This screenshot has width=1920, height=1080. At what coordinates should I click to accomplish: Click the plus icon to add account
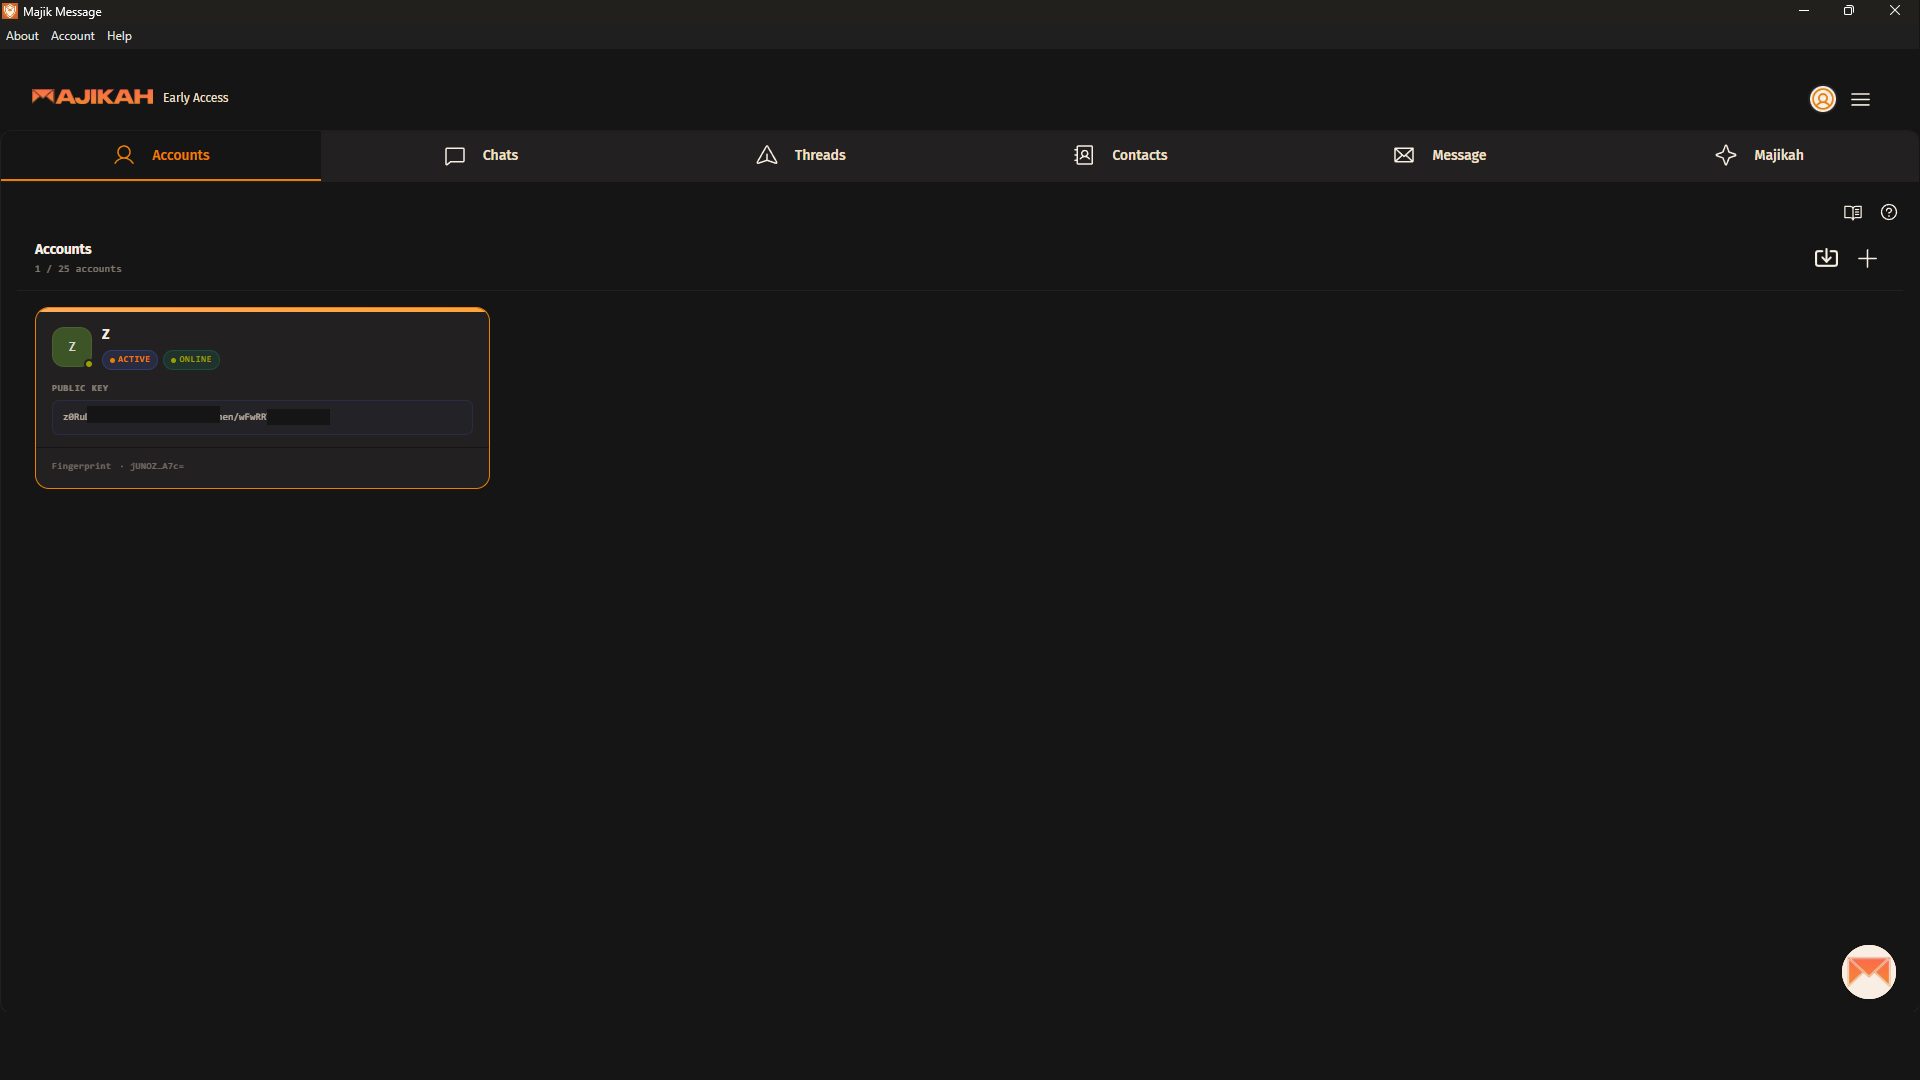(1867, 258)
